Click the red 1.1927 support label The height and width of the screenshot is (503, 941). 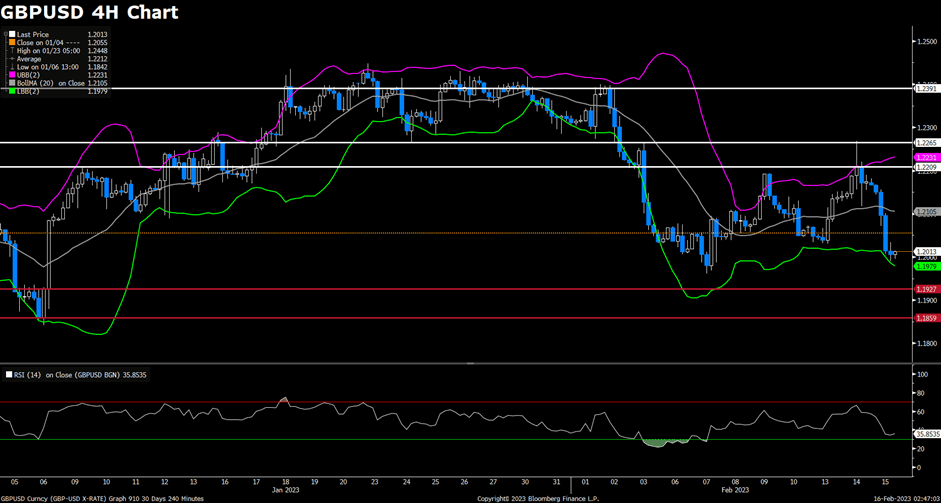tap(925, 289)
